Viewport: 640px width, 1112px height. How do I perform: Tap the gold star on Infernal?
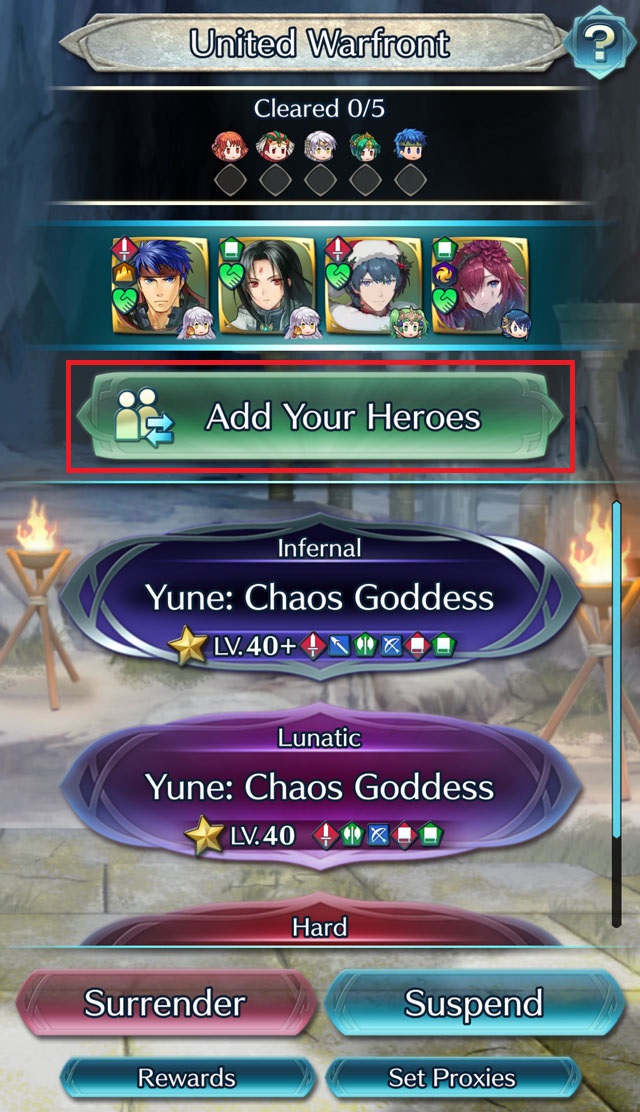[188, 646]
